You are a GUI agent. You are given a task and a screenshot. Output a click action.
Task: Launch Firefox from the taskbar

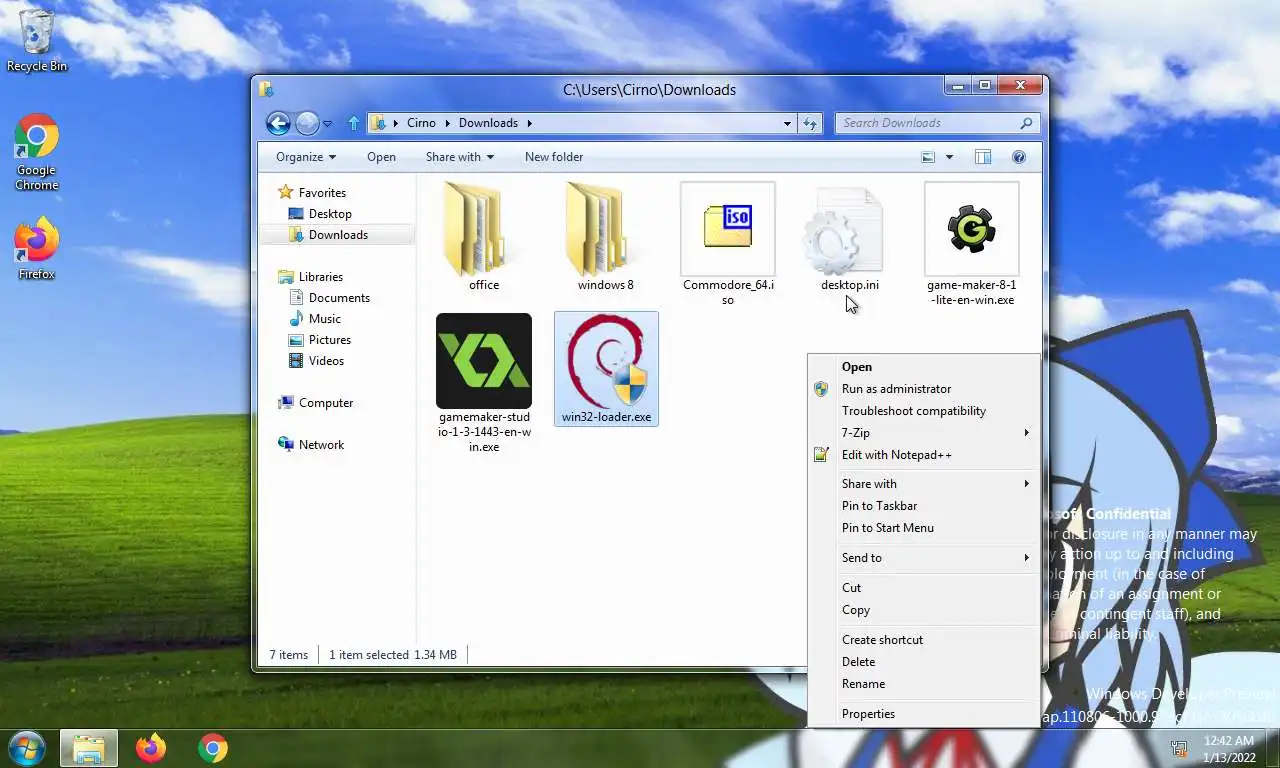pyautogui.click(x=151, y=748)
